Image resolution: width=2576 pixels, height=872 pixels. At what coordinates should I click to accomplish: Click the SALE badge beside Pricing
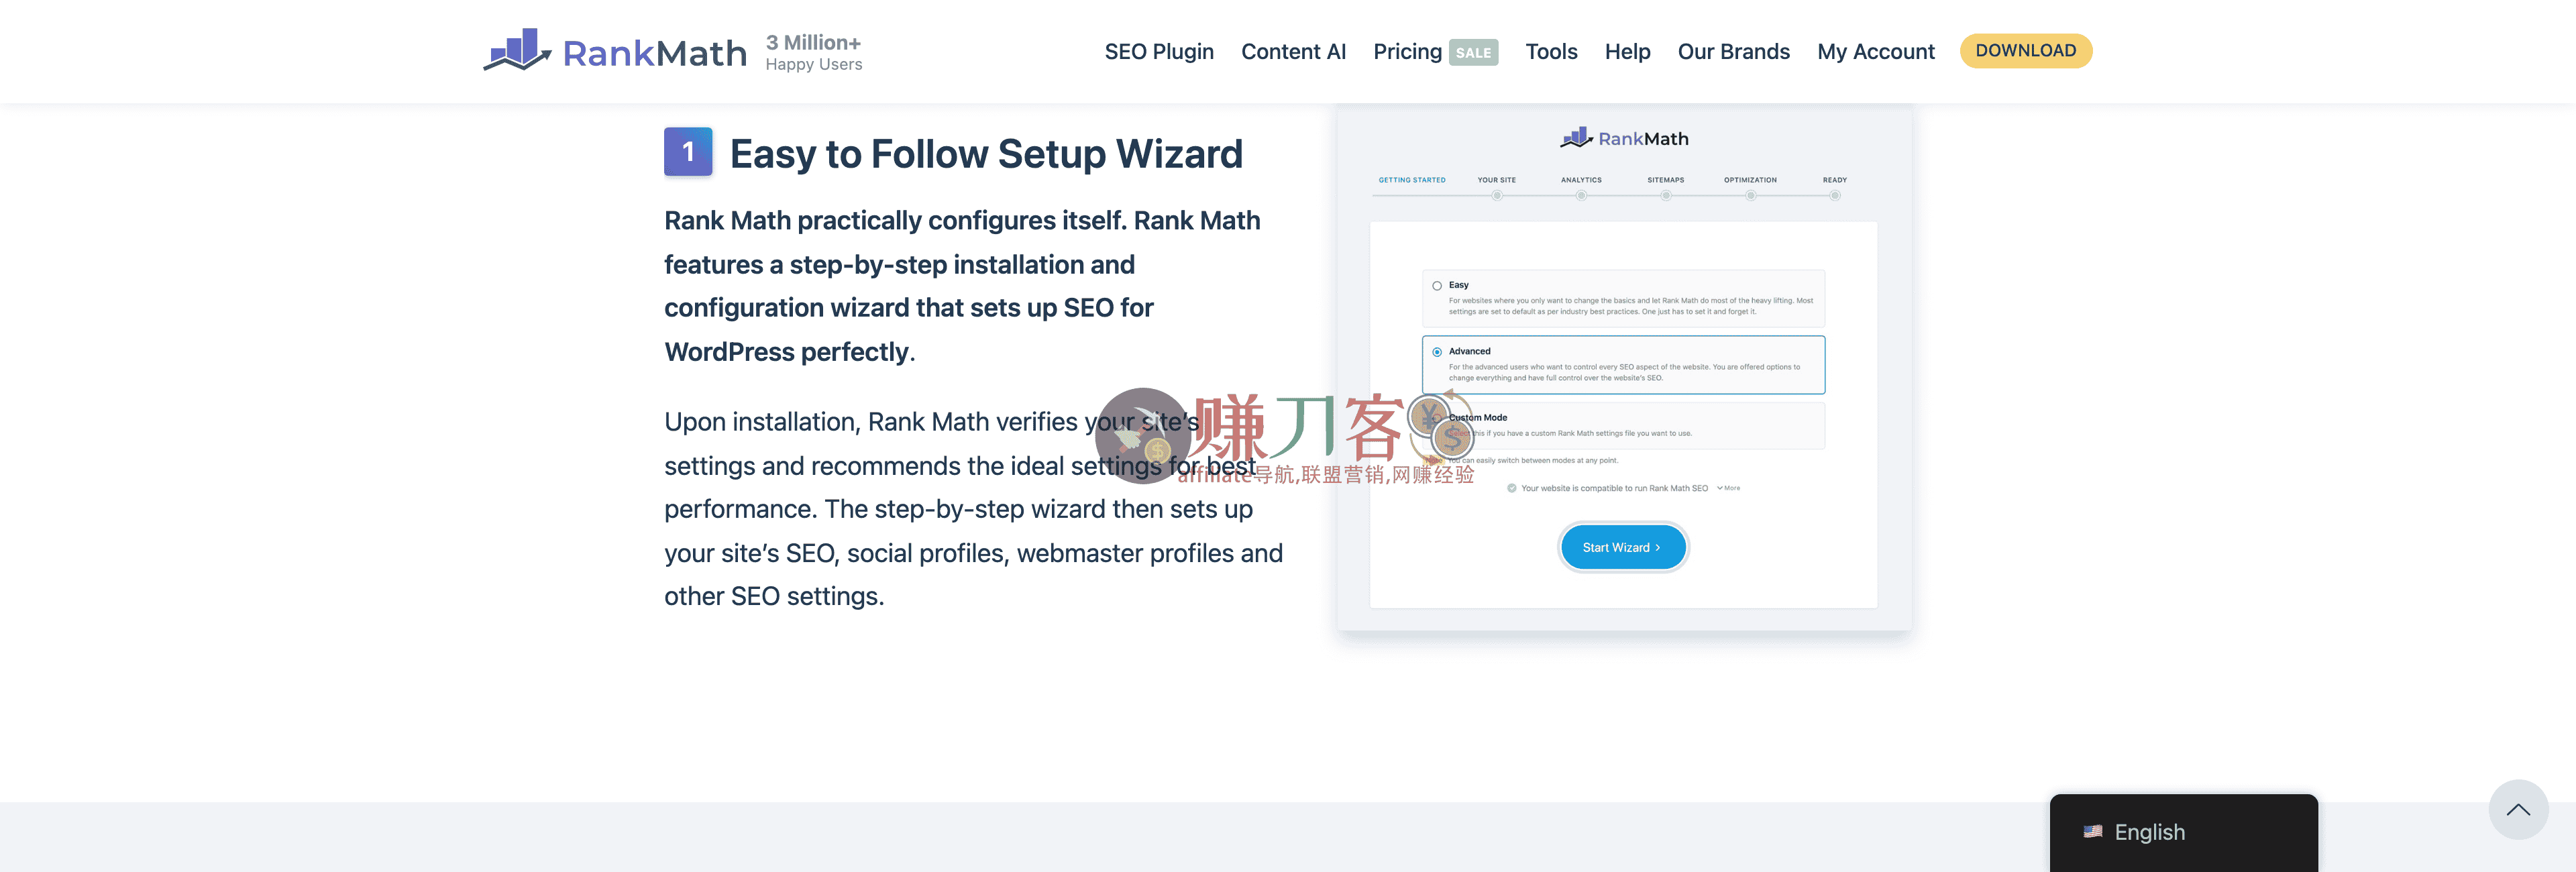coord(1473,52)
